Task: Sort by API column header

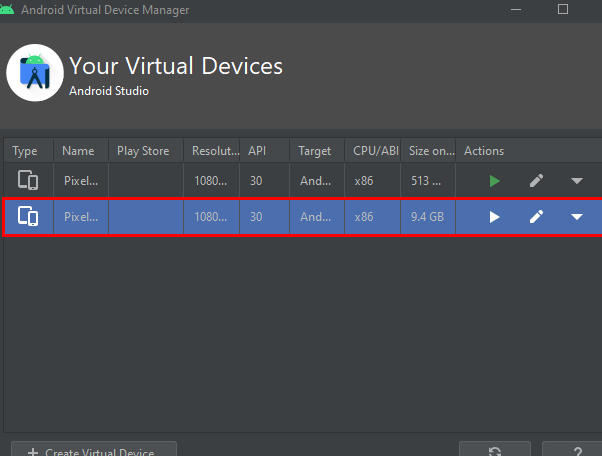Action: pyautogui.click(x=257, y=151)
